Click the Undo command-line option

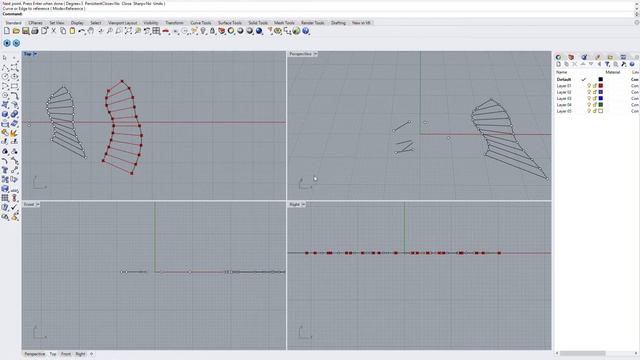(x=159, y=3)
